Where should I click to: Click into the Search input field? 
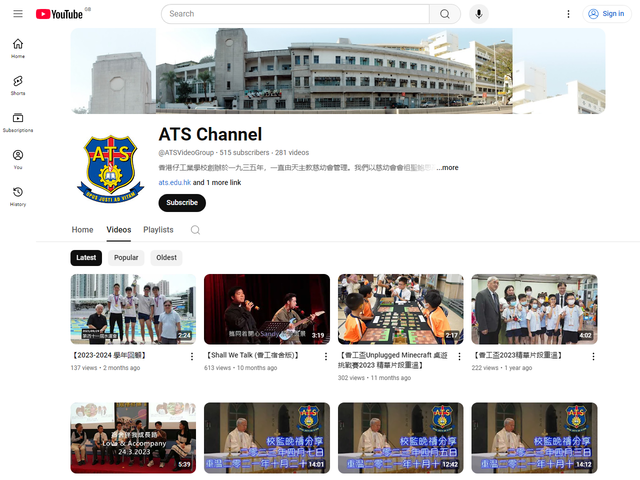coord(295,14)
